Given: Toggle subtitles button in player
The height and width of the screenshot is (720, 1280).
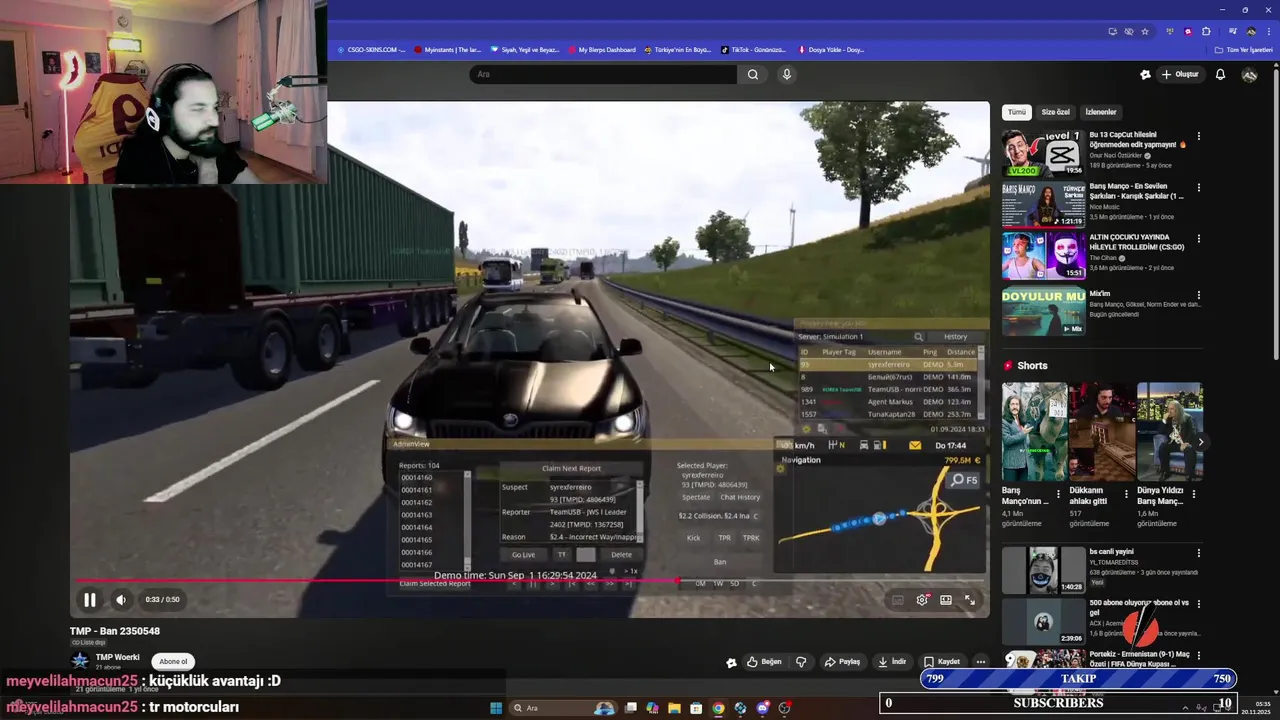Looking at the screenshot, I should point(897,600).
